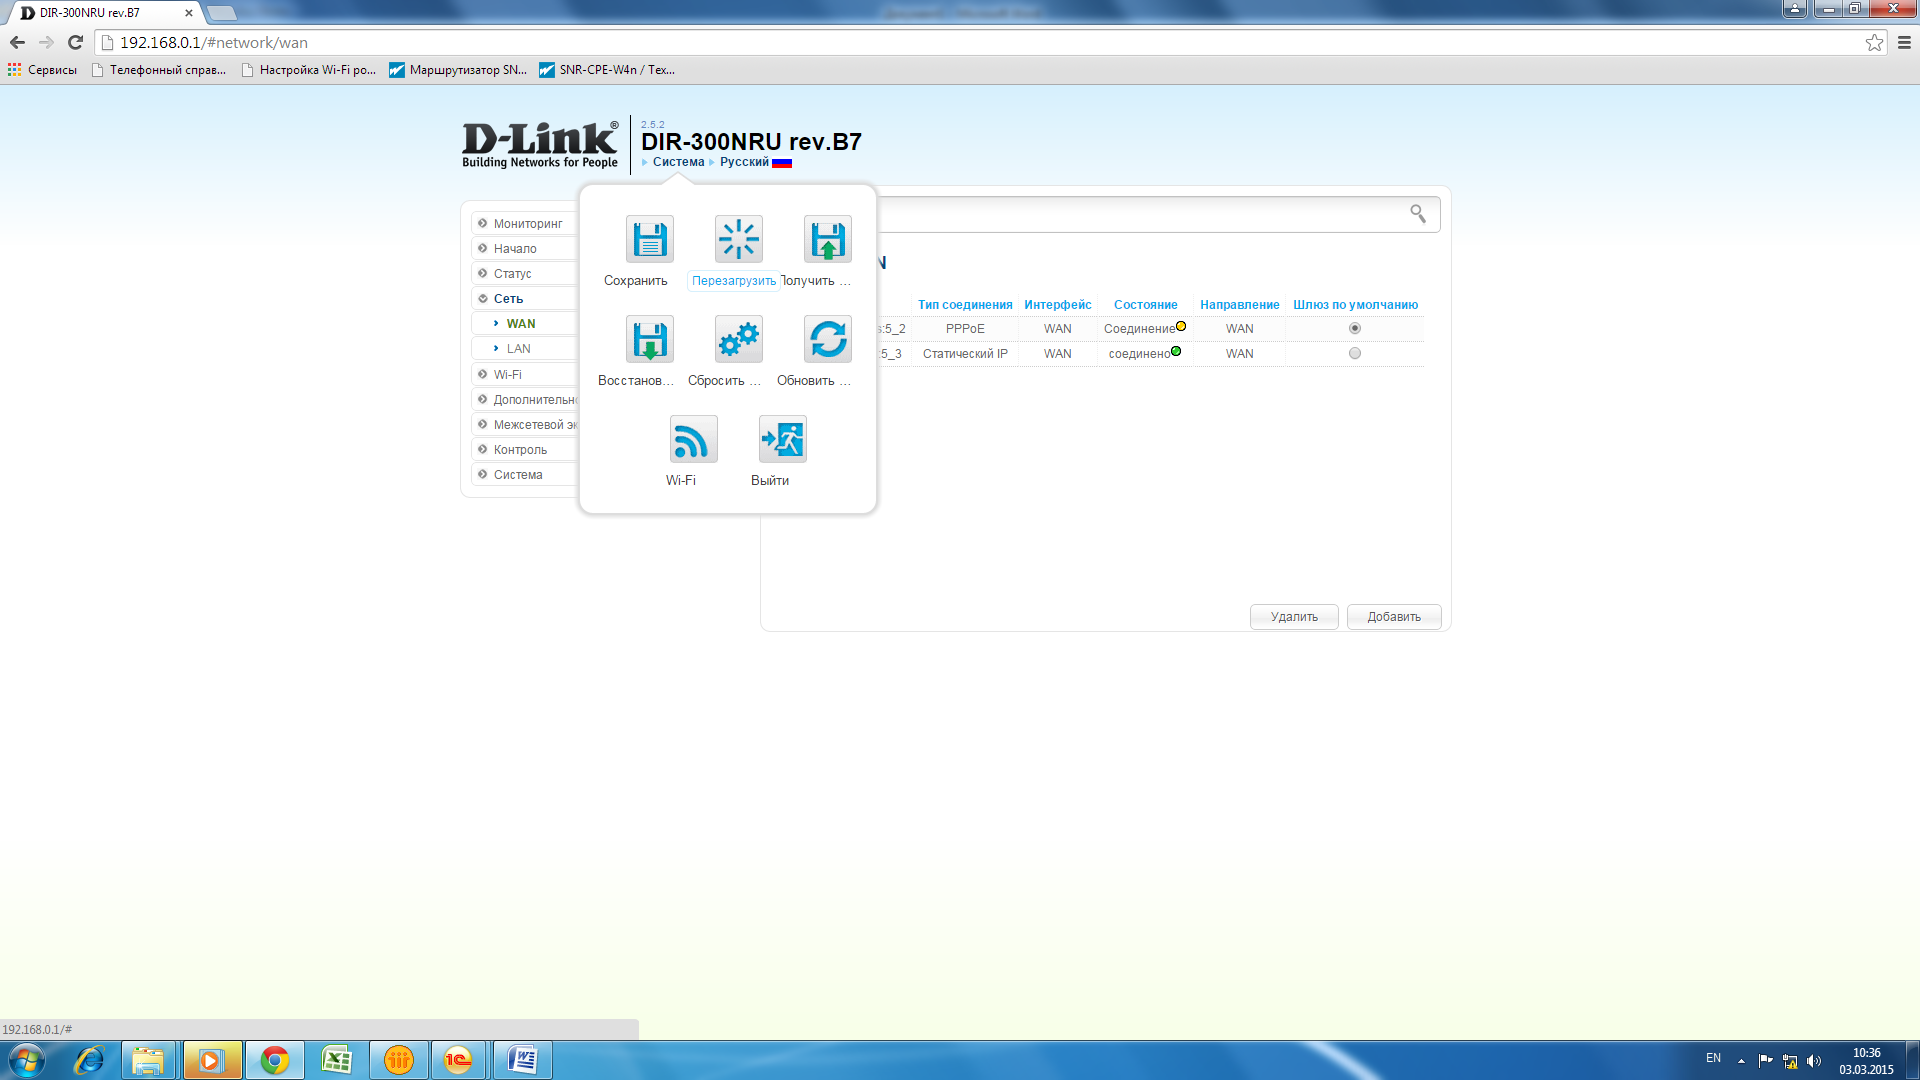Image resolution: width=1920 pixels, height=1080 pixels.
Task: Open a new browser tab
Action: (221, 13)
